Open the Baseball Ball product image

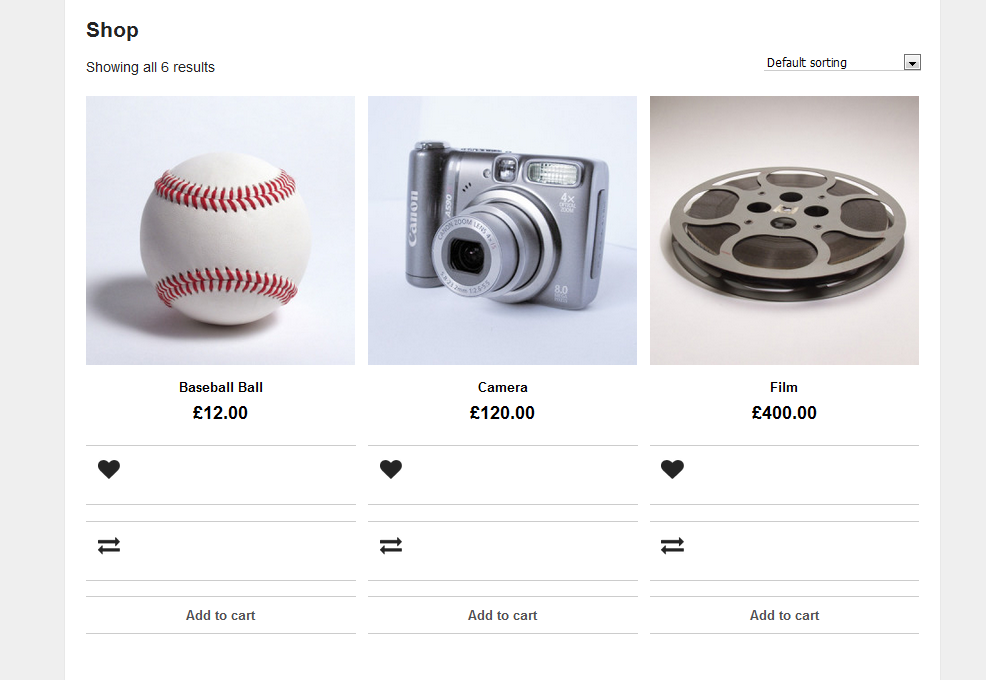click(x=221, y=231)
